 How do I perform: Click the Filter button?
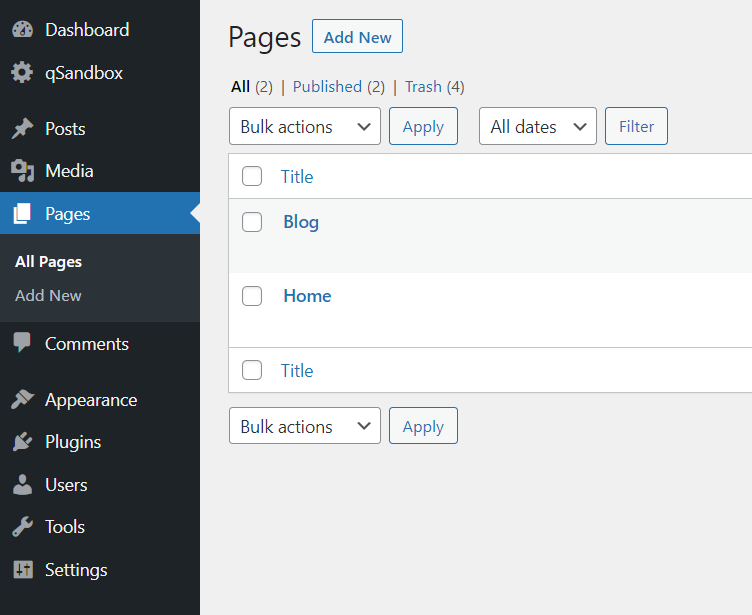point(636,126)
